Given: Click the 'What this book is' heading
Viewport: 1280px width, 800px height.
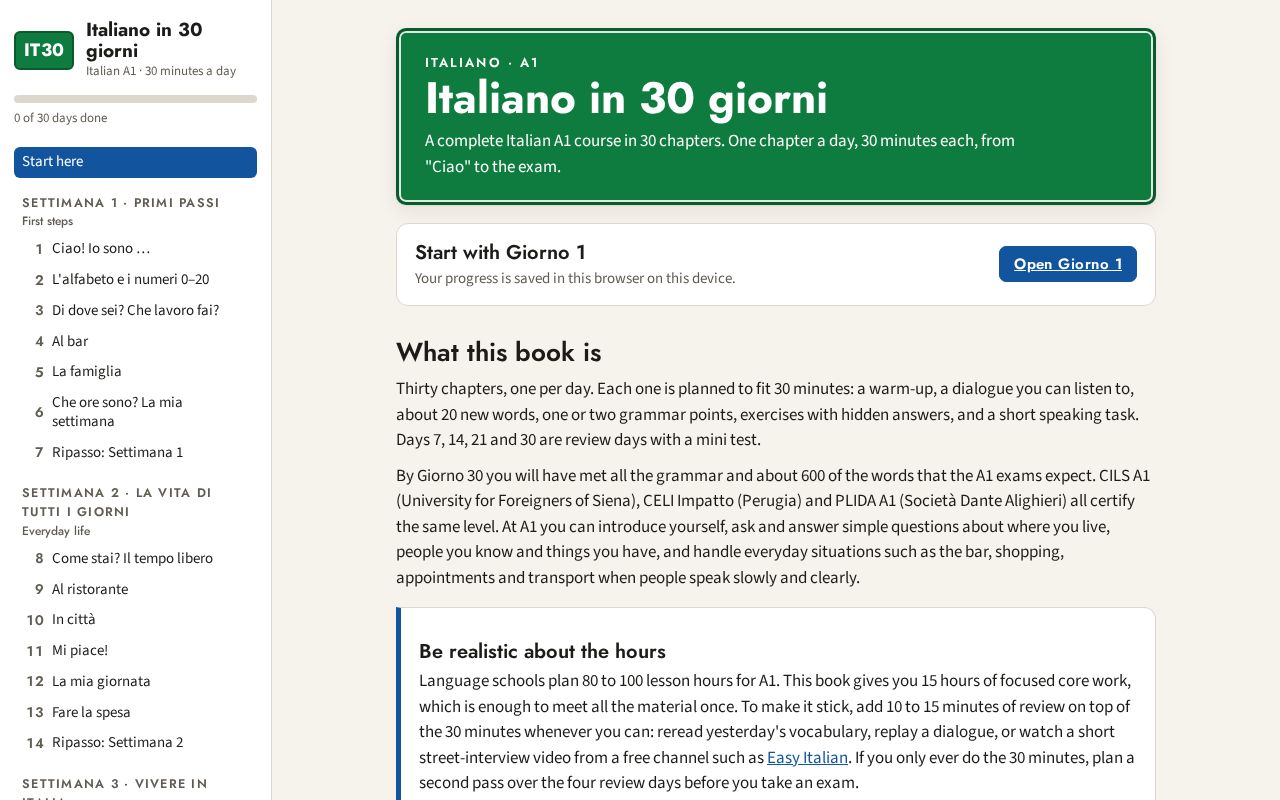Looking at the screenshot, I should (x=499, y=352).
